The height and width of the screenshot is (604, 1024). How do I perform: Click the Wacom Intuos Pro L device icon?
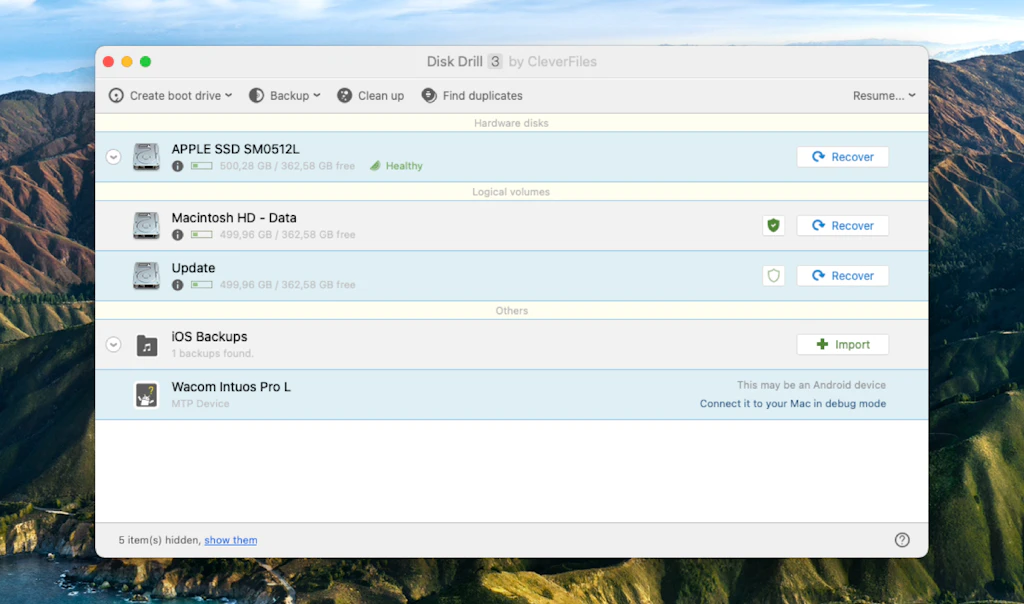(x=146, y=394)
